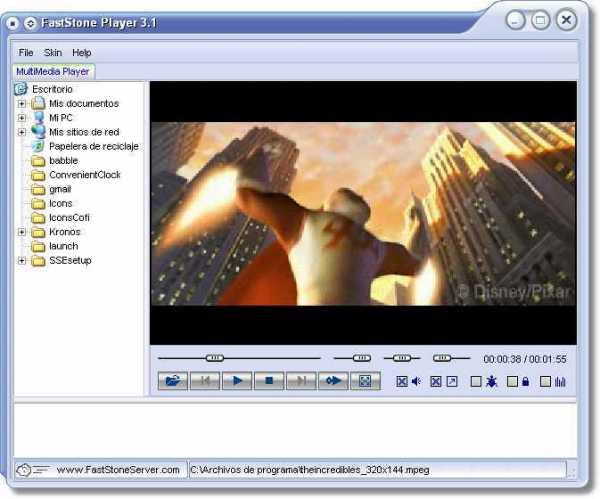Expand the Kronos folder node
The image size is (600, 499).
[21, 232]
